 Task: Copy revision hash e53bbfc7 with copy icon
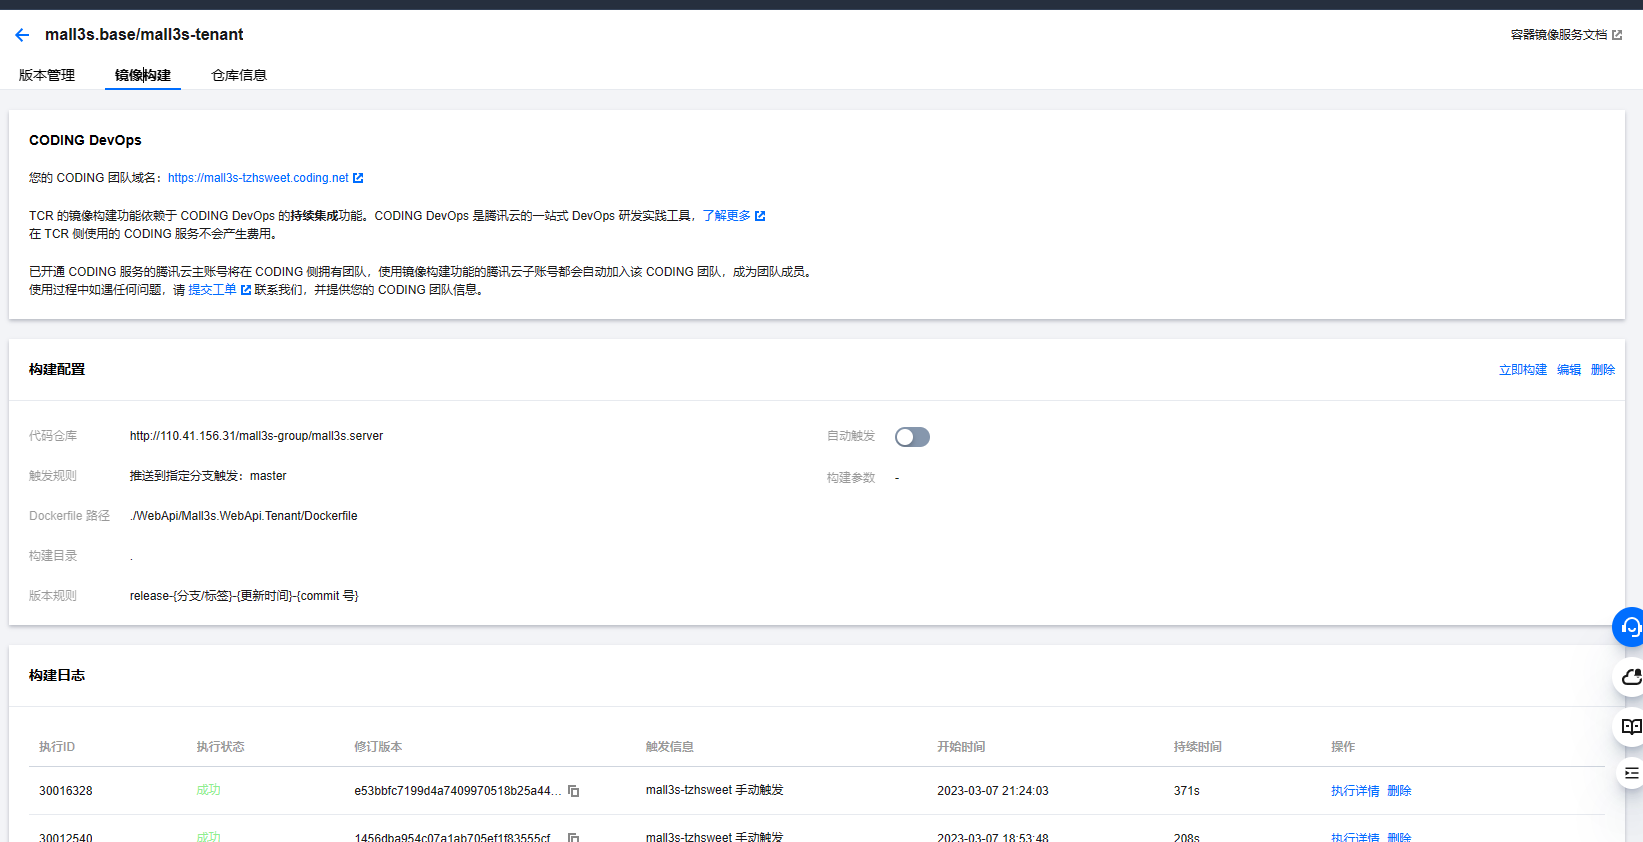coord(574,791)
